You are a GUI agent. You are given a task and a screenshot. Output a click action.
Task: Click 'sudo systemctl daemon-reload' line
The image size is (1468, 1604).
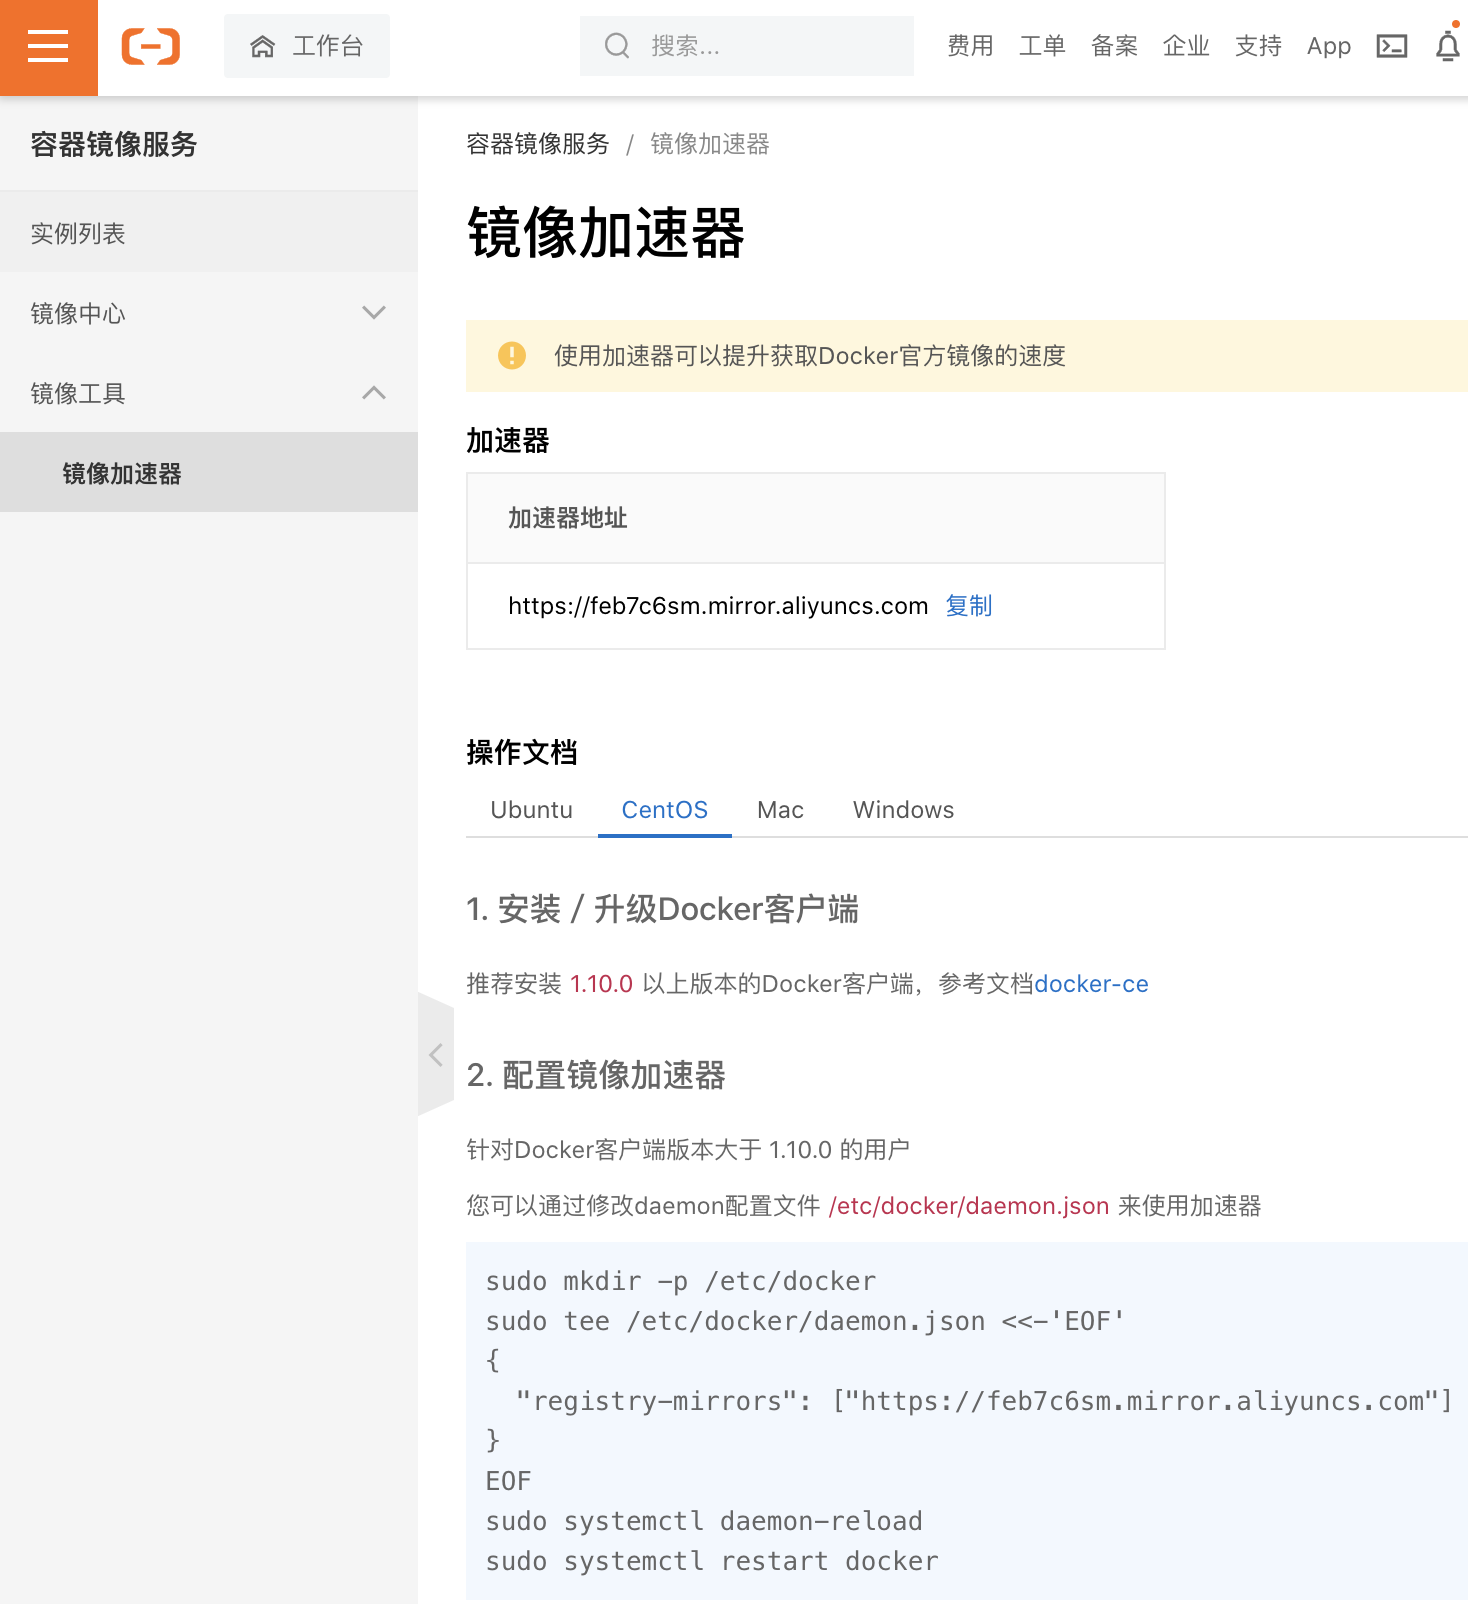(x=704, y=1521)
